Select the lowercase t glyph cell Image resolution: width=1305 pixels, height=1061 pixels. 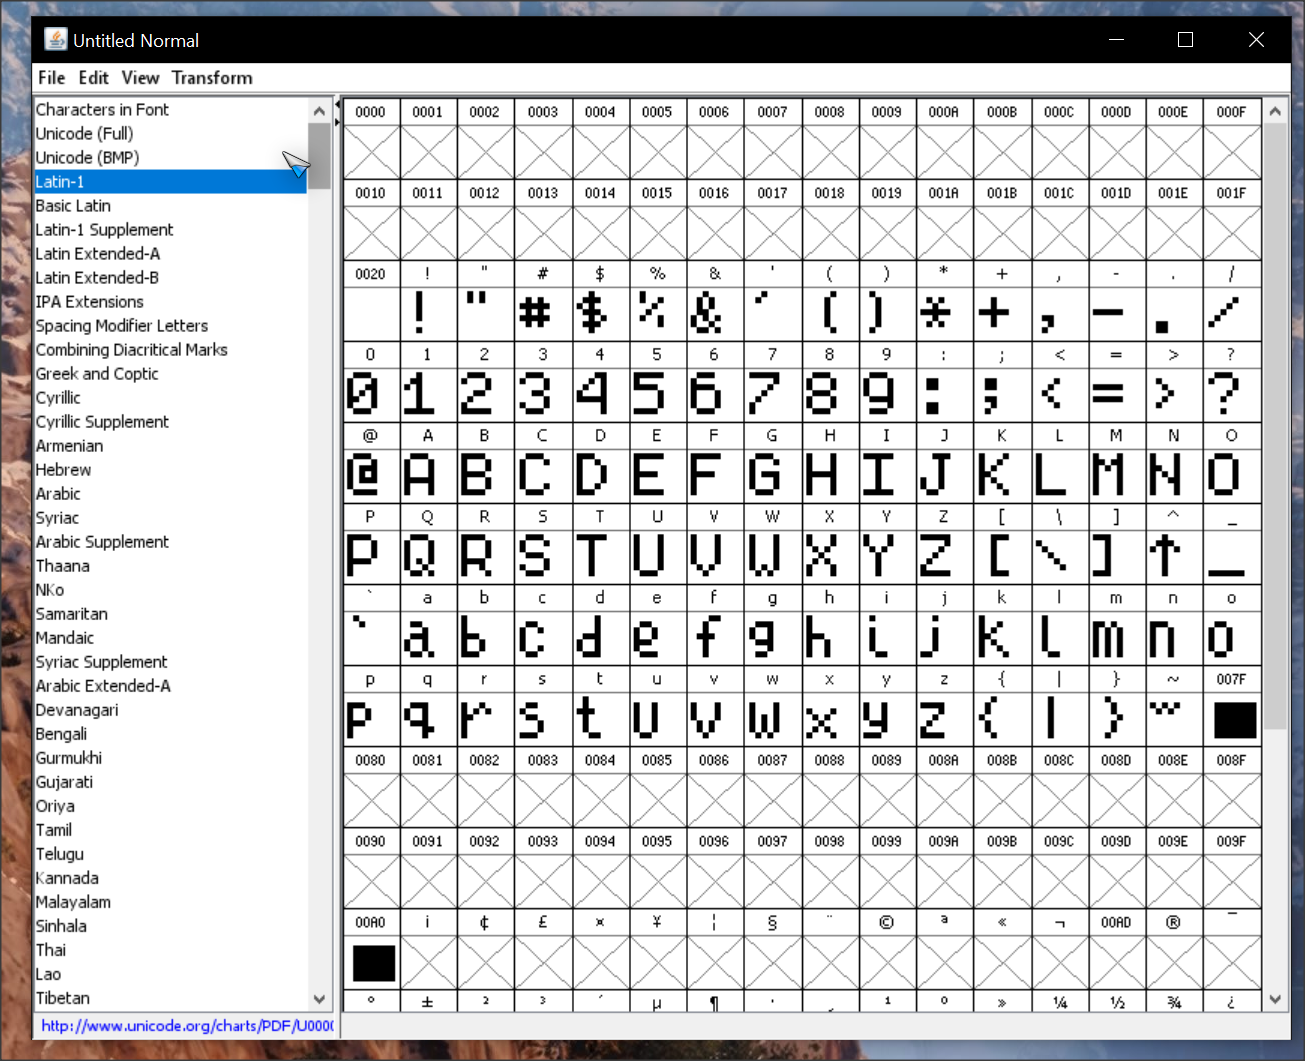(x=600, y=719)
